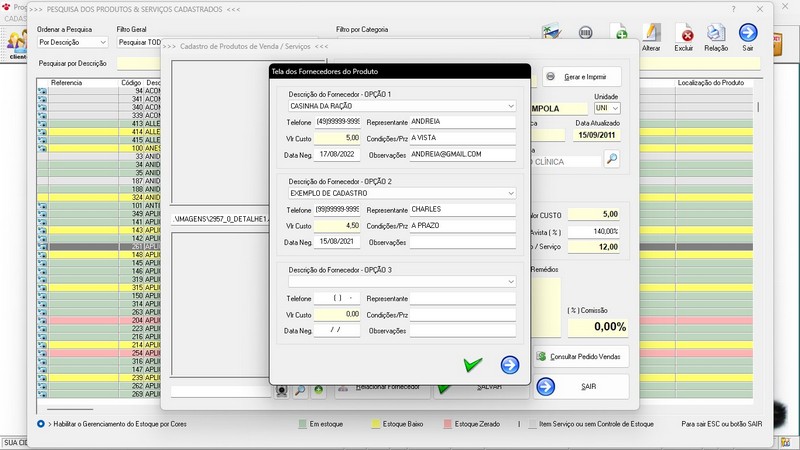Screen dimensions: 800x450
Task: Open the Ordenar a Pesquisa dropdown
Action: pos(102,43)
